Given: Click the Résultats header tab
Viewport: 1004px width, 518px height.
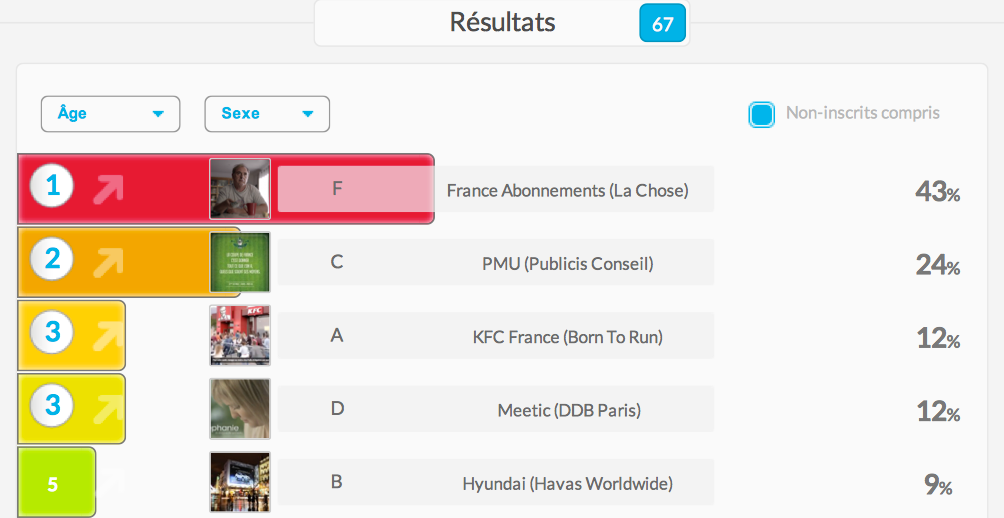Looking at the screenshot, I should (x=502, y=23).
